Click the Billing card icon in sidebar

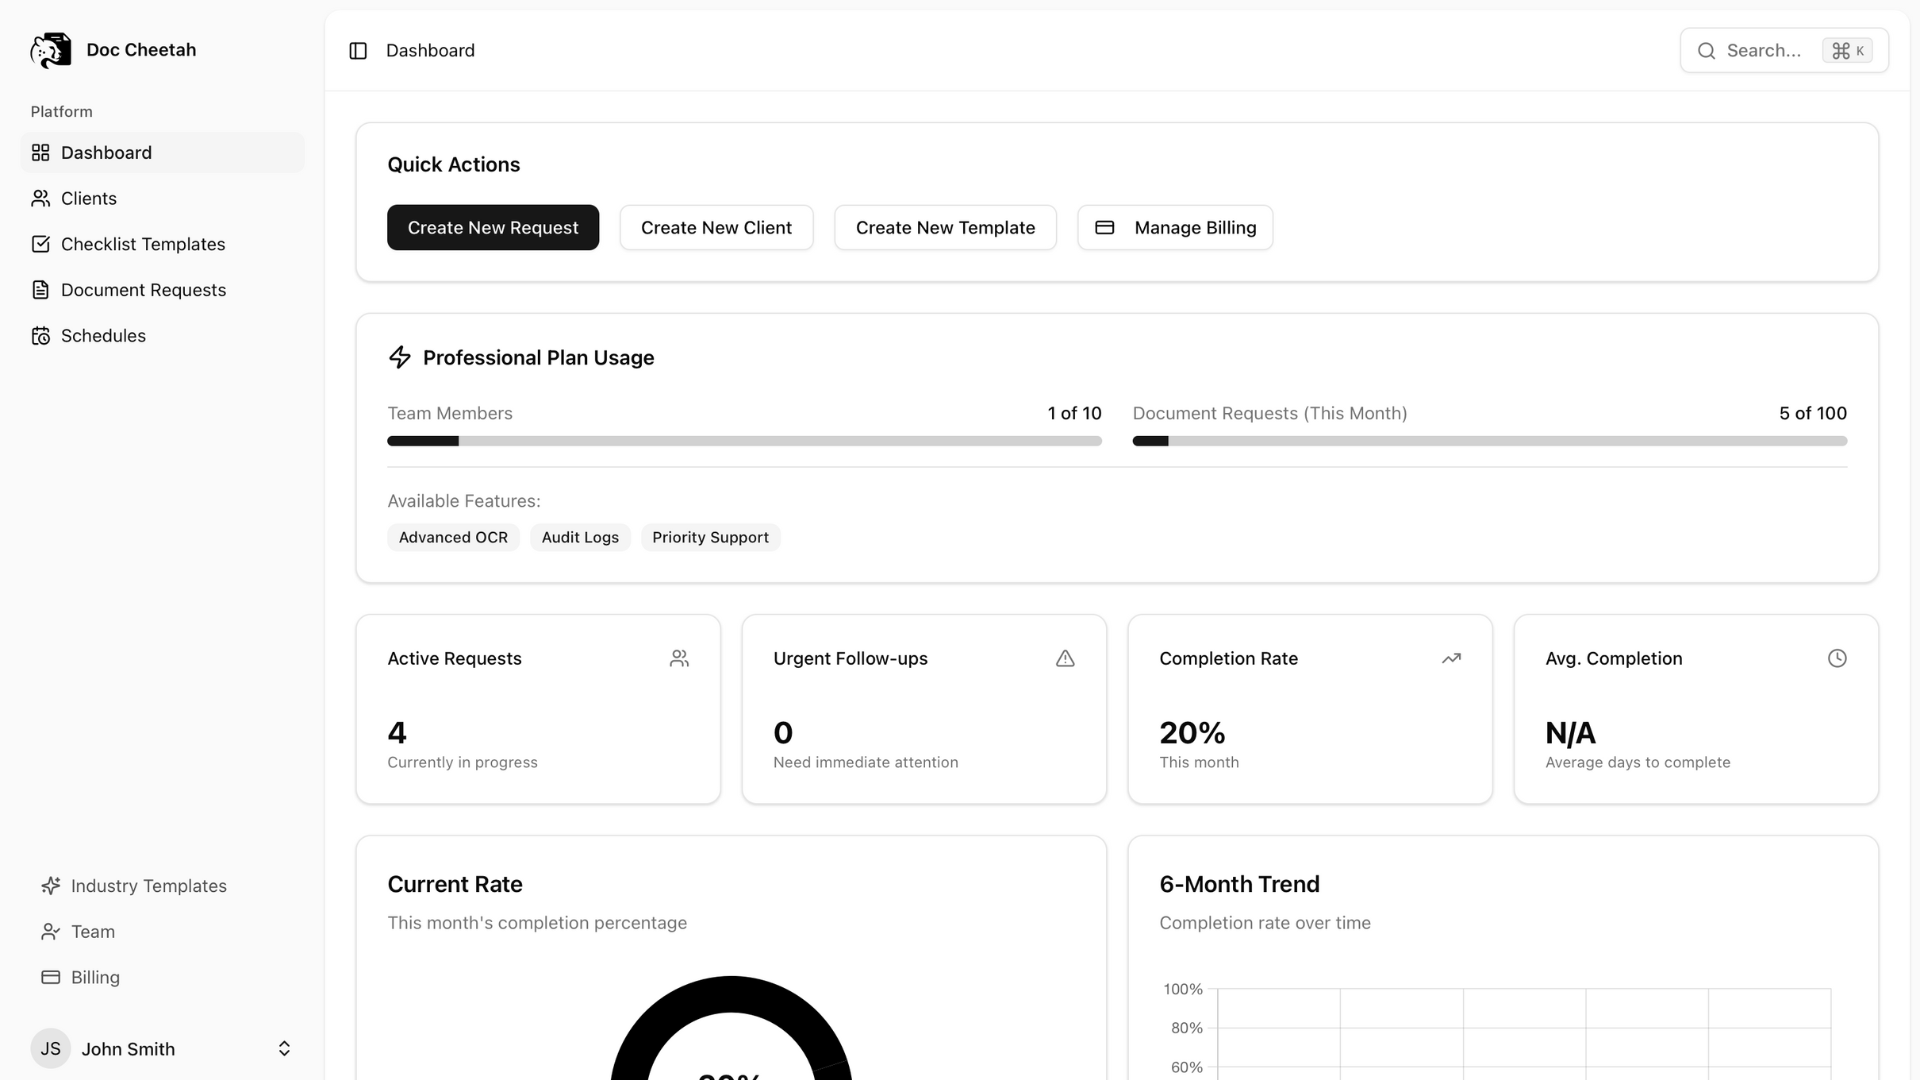(50, 978)
